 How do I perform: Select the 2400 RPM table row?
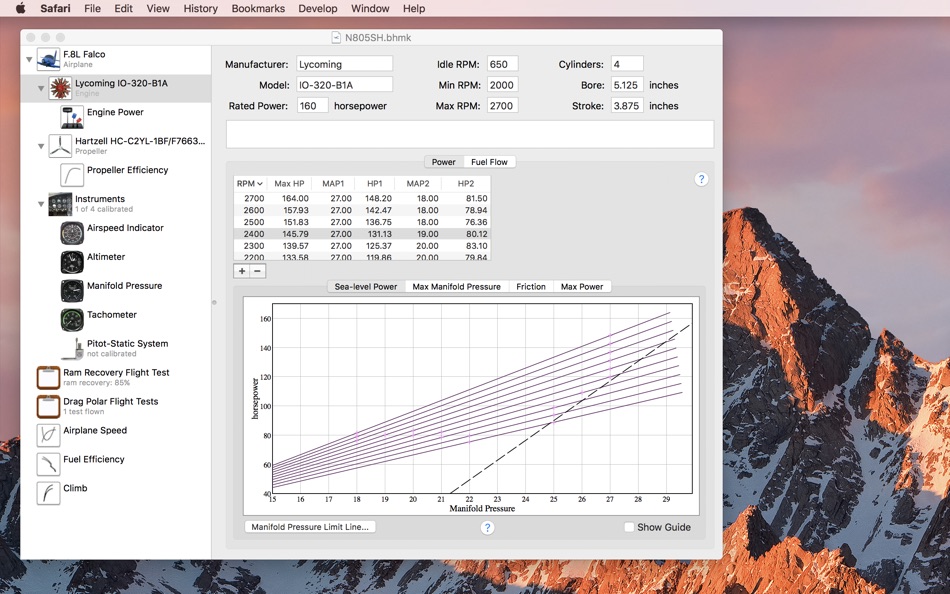(362, 234)
